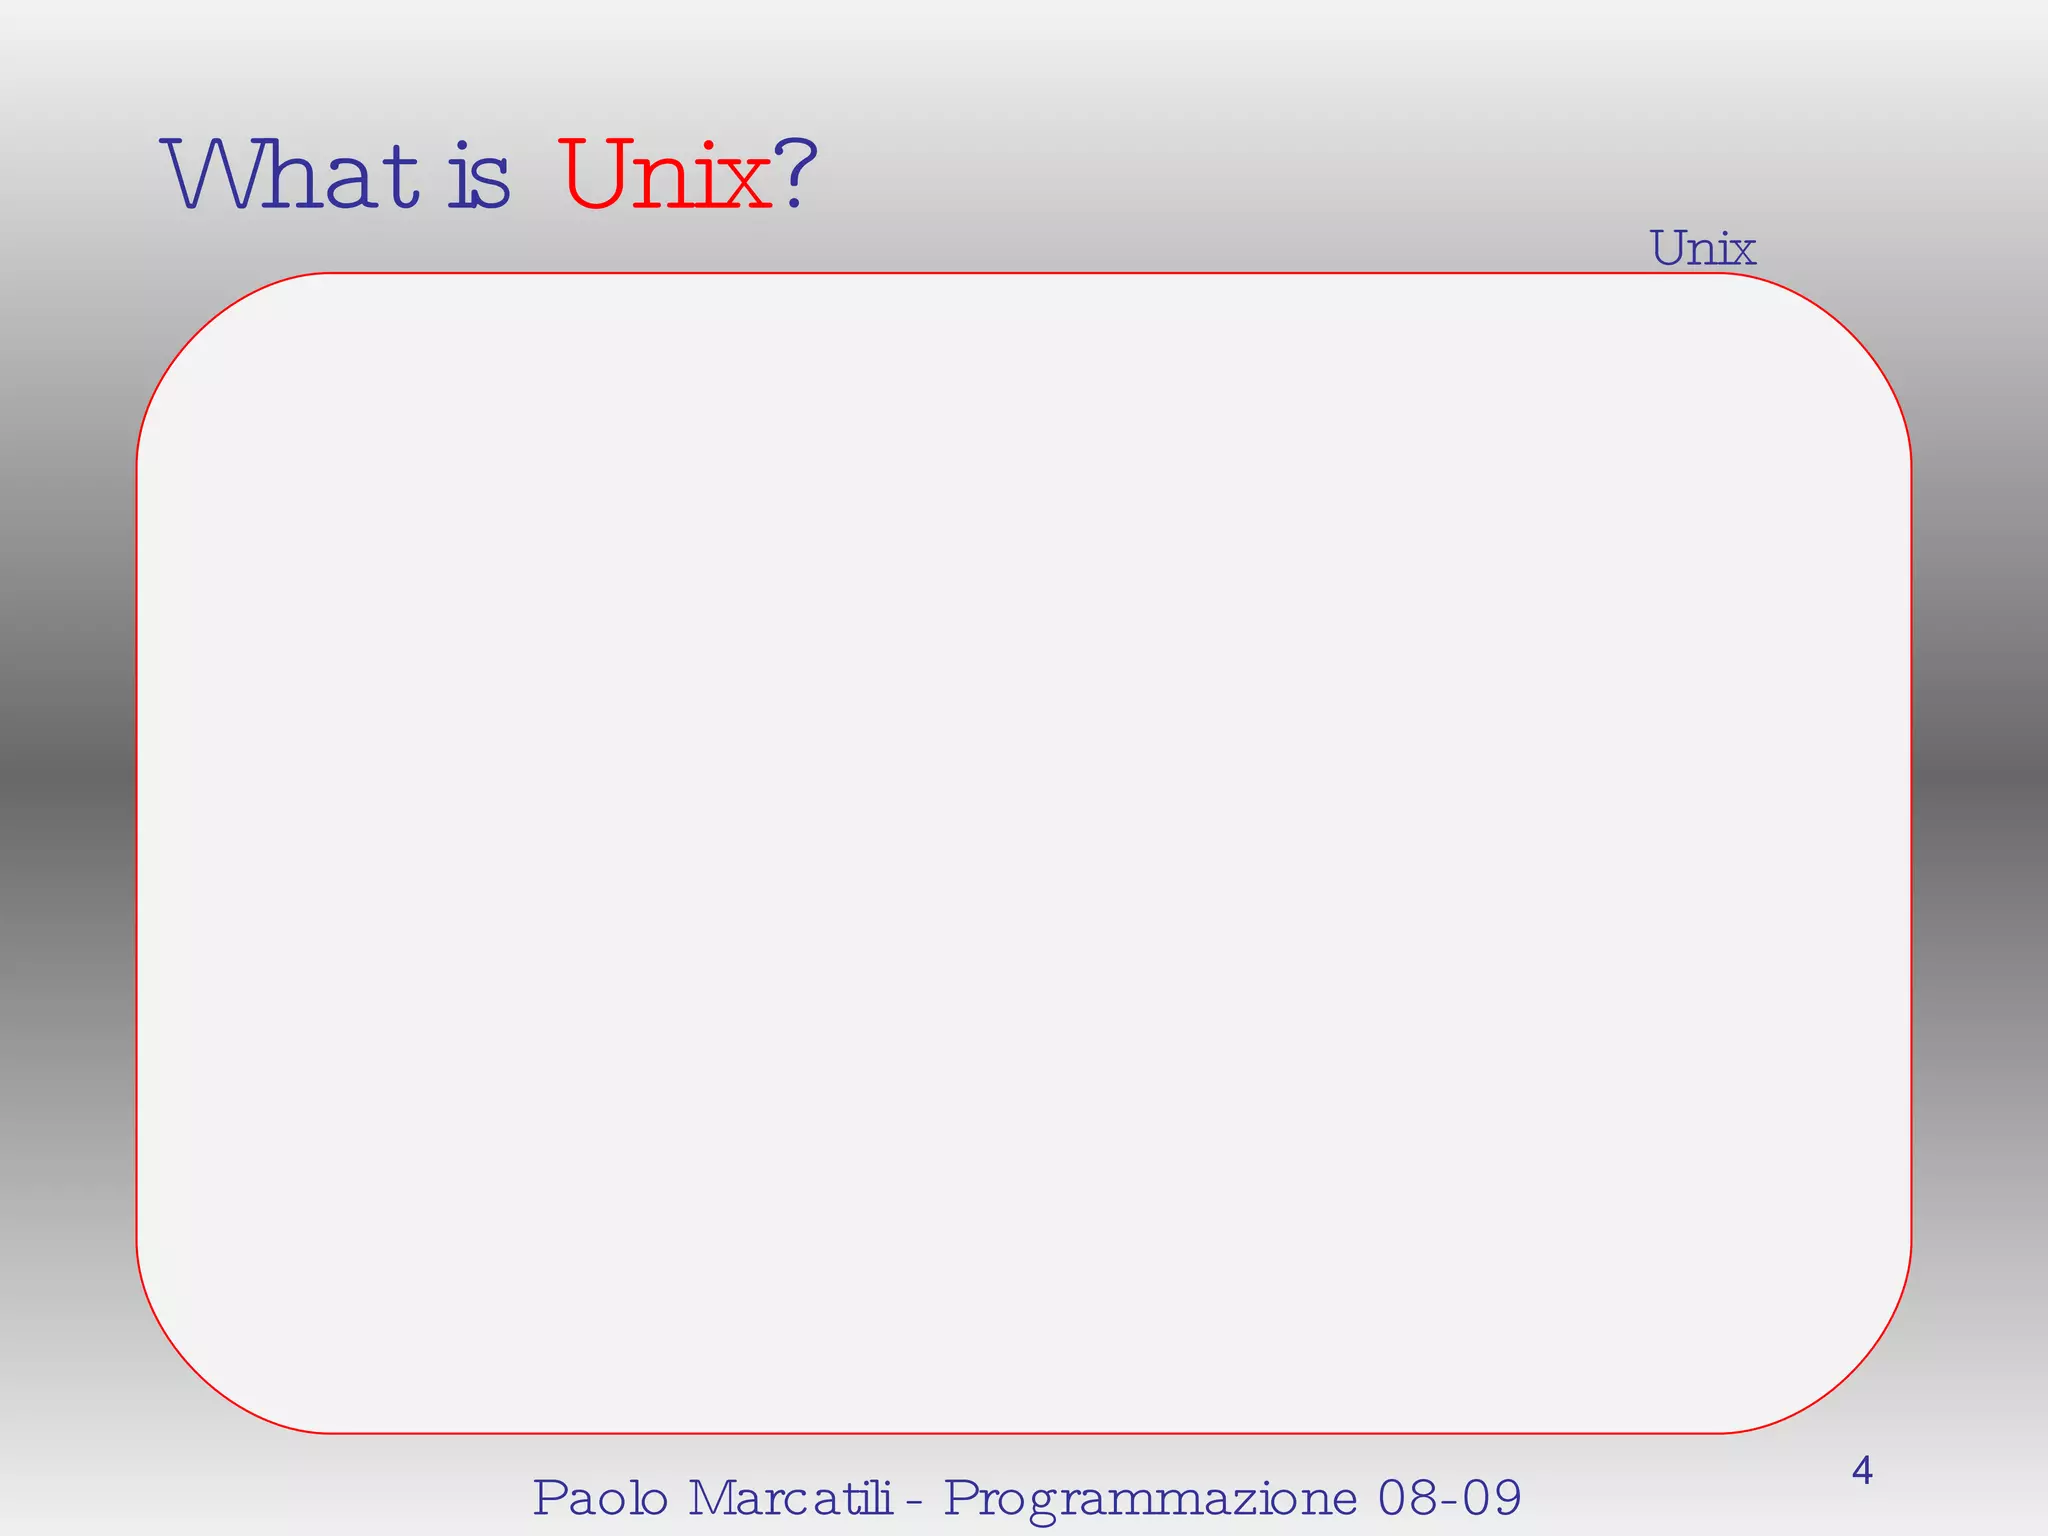The height and width of the screenshot is (1536, 2048).
Task: Click the slide number 4
Action: tap(1862, 1470)
